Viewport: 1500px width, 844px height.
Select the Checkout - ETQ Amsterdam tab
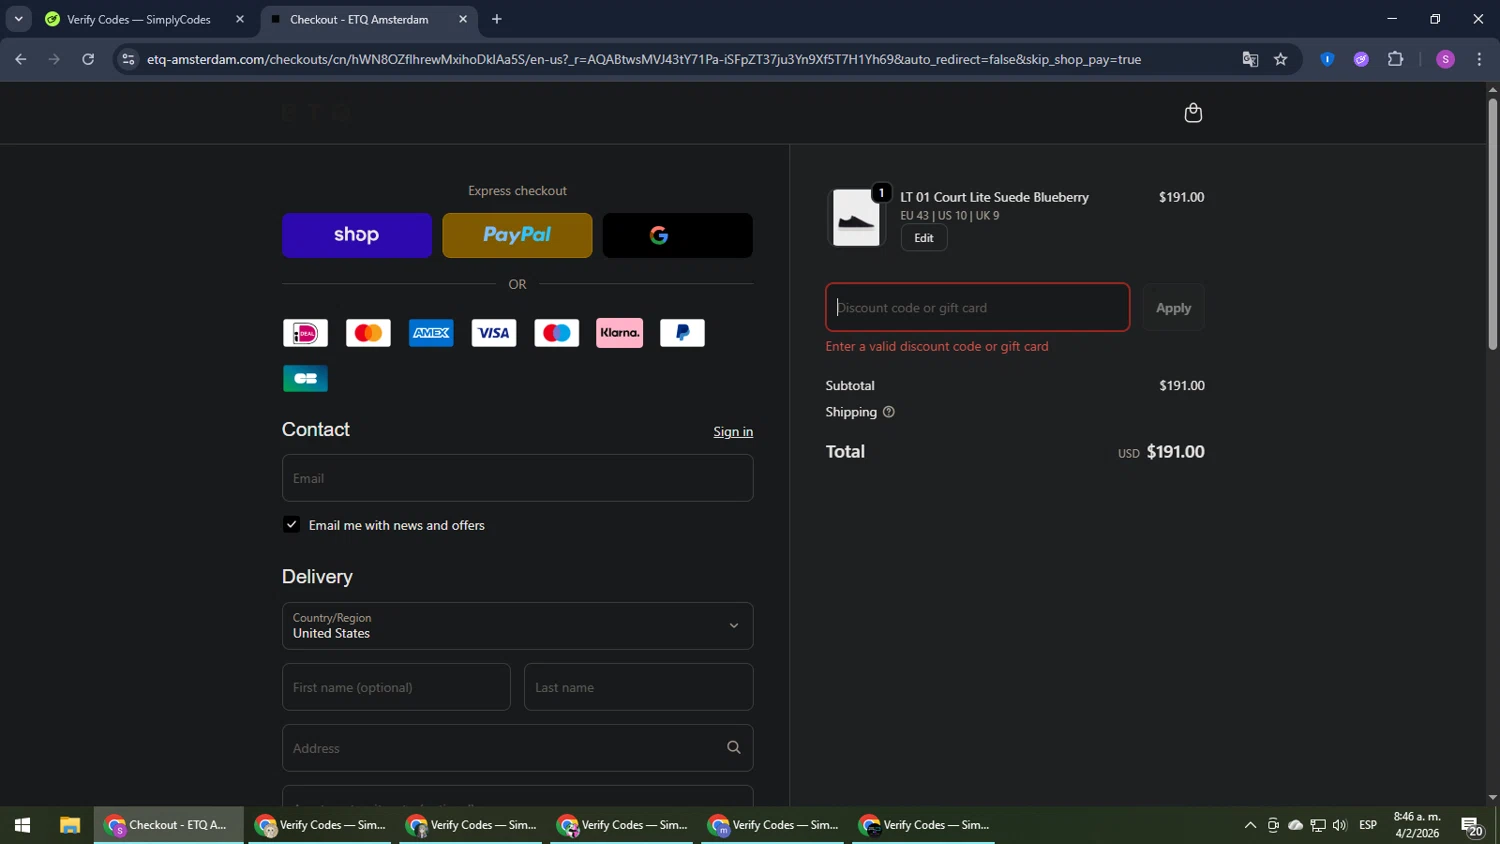(359, 19)
